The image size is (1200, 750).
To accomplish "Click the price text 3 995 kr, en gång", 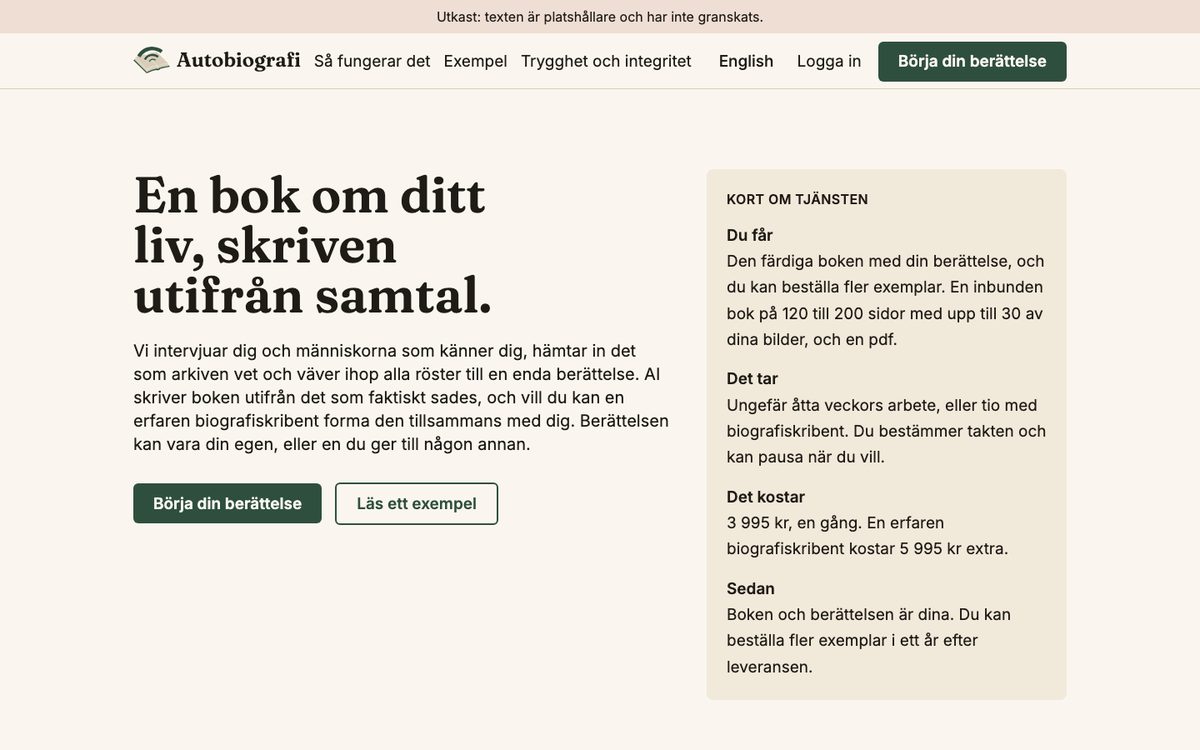I will (792, 522).
